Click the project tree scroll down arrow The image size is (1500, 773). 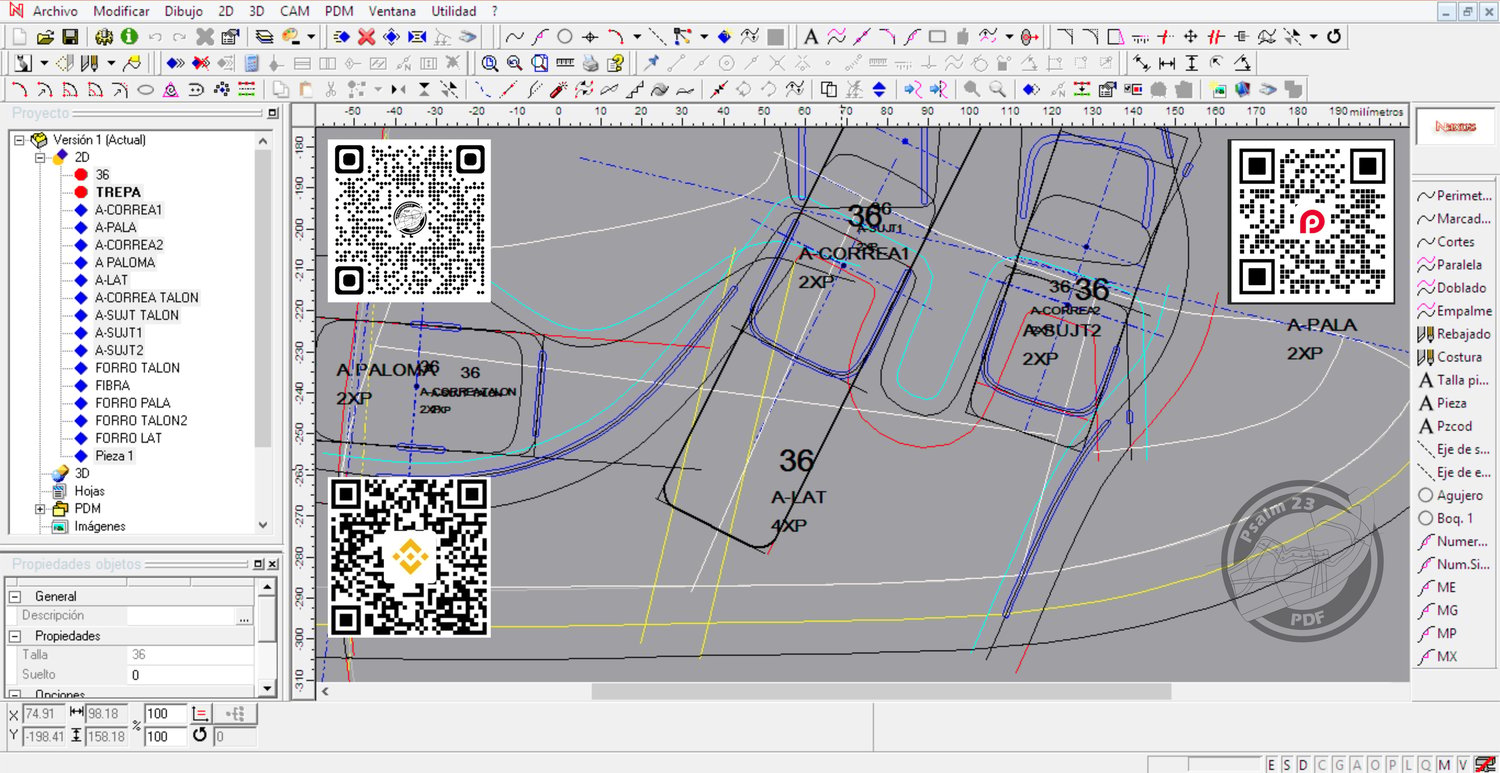(264, 525)
